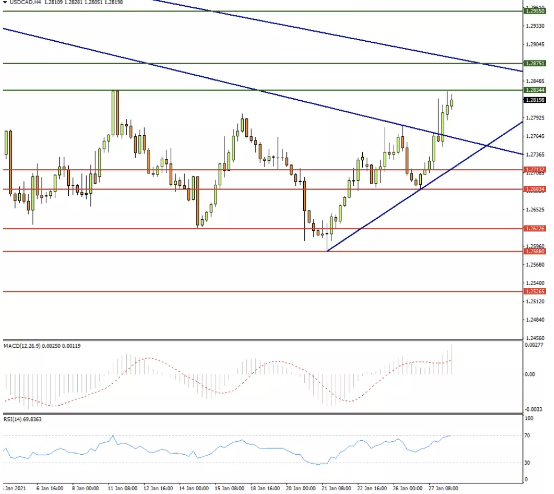Click the latest candlestick near 1.28198
554x494 pixels.
[x=452, y=102]
